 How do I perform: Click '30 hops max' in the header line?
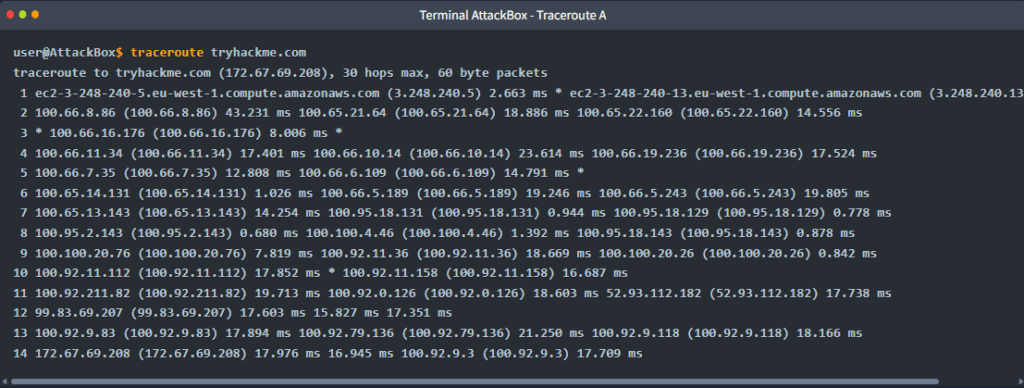pyautogui.click(x=383, y=73)
